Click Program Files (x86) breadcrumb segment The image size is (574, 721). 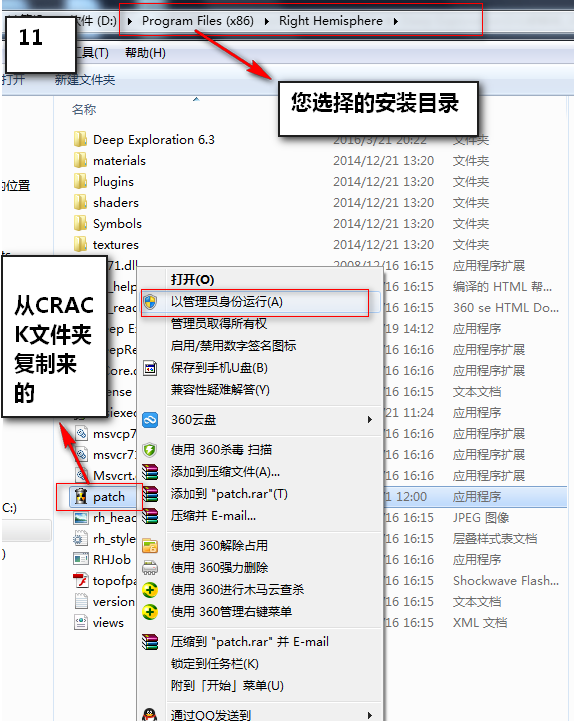coord(198,21)
